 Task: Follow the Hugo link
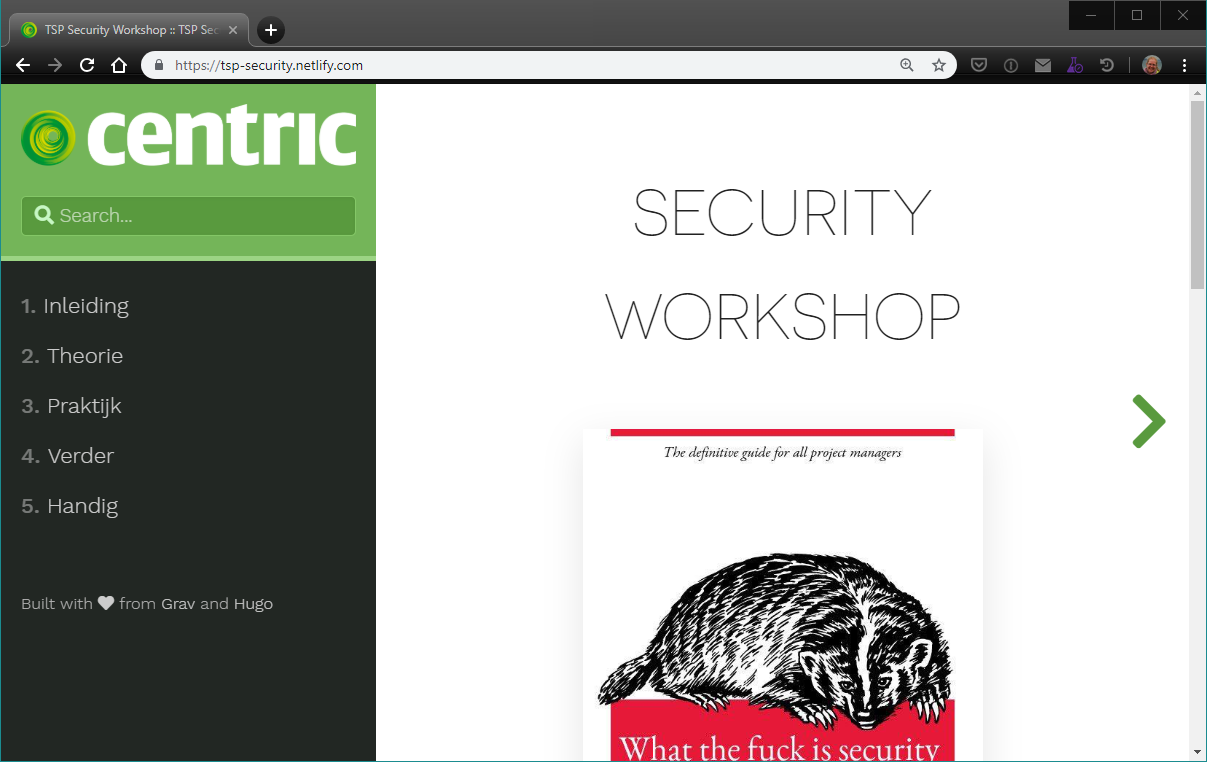(253, 604)
